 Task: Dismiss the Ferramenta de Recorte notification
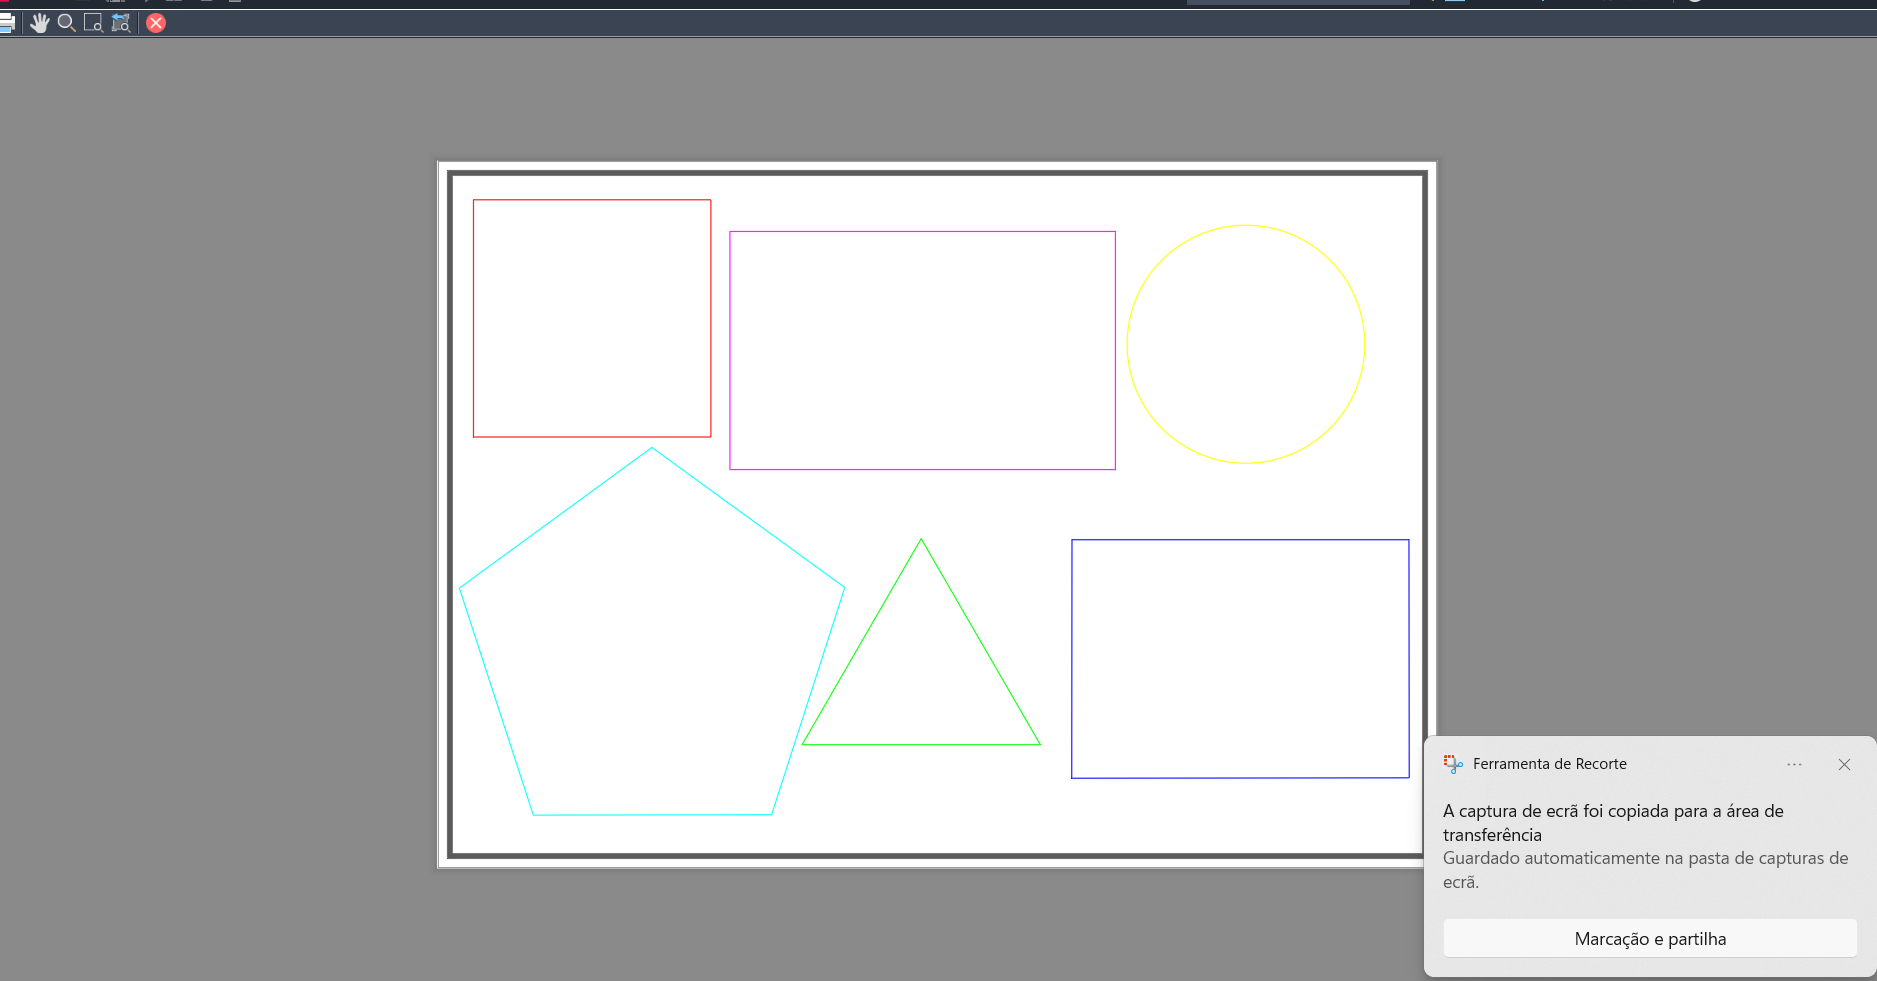pos(1845,764)
